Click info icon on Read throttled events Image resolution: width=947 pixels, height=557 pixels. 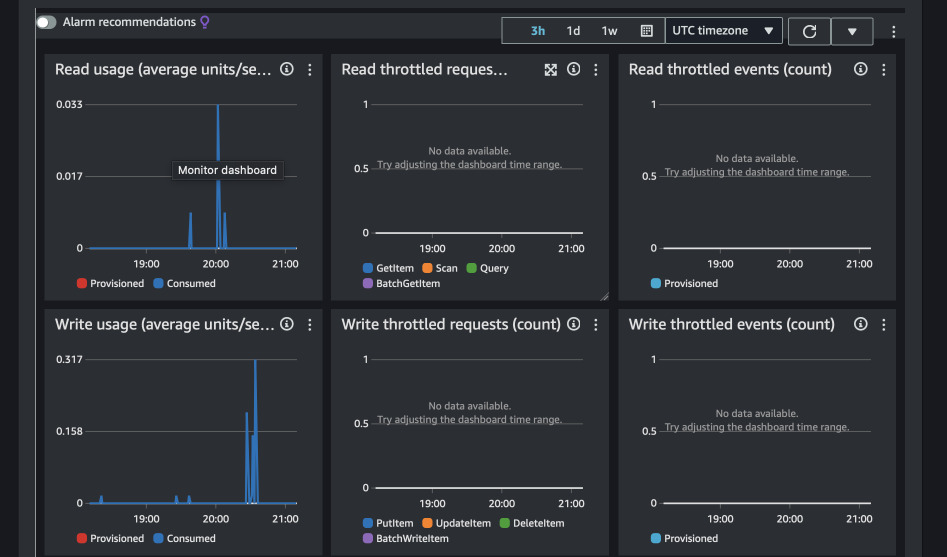(860, 70)
